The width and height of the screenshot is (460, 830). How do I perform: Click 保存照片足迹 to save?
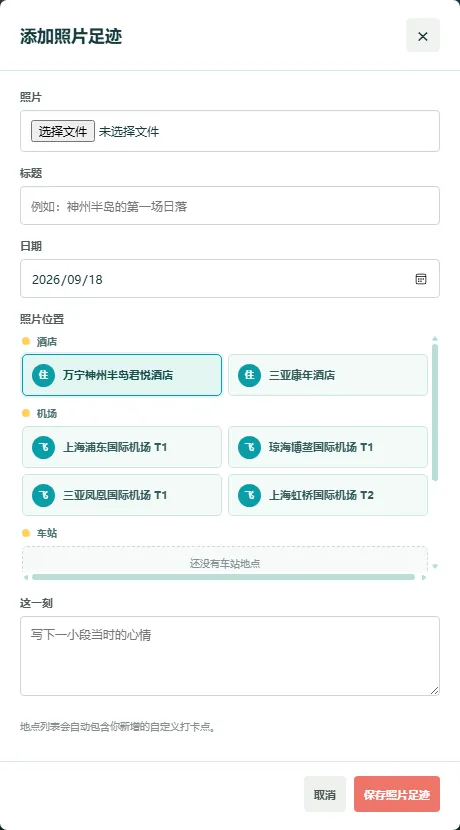[396, 794]
